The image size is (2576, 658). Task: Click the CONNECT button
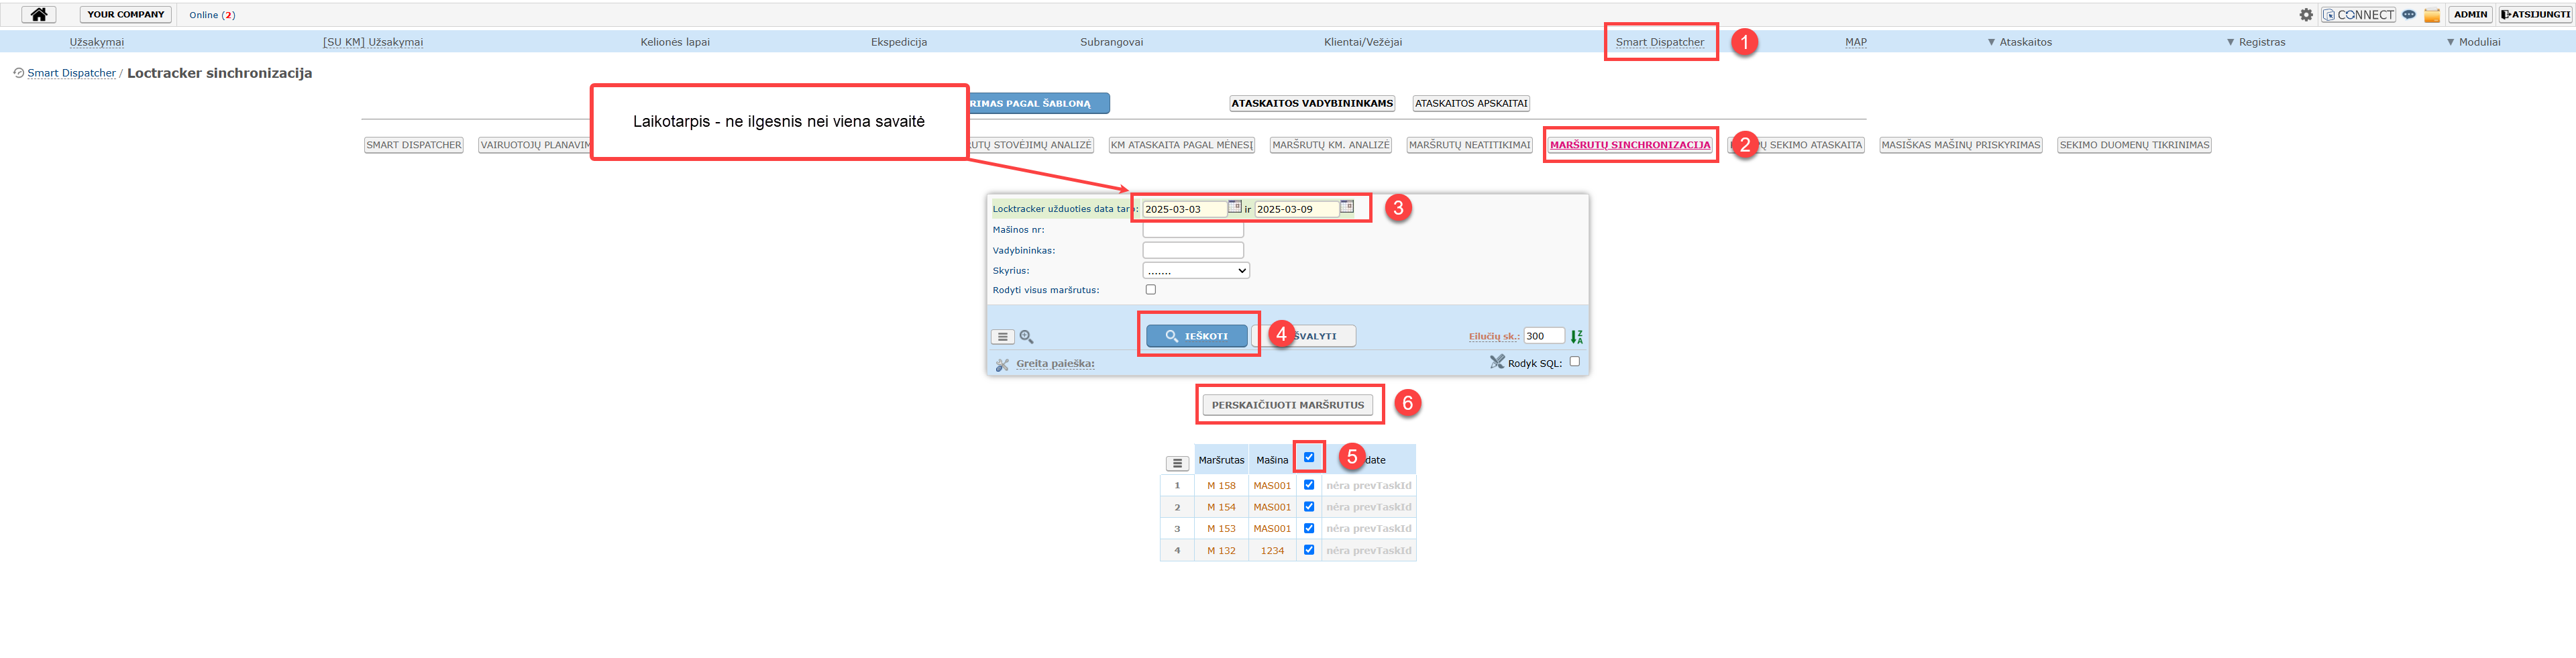[2358, 15]
